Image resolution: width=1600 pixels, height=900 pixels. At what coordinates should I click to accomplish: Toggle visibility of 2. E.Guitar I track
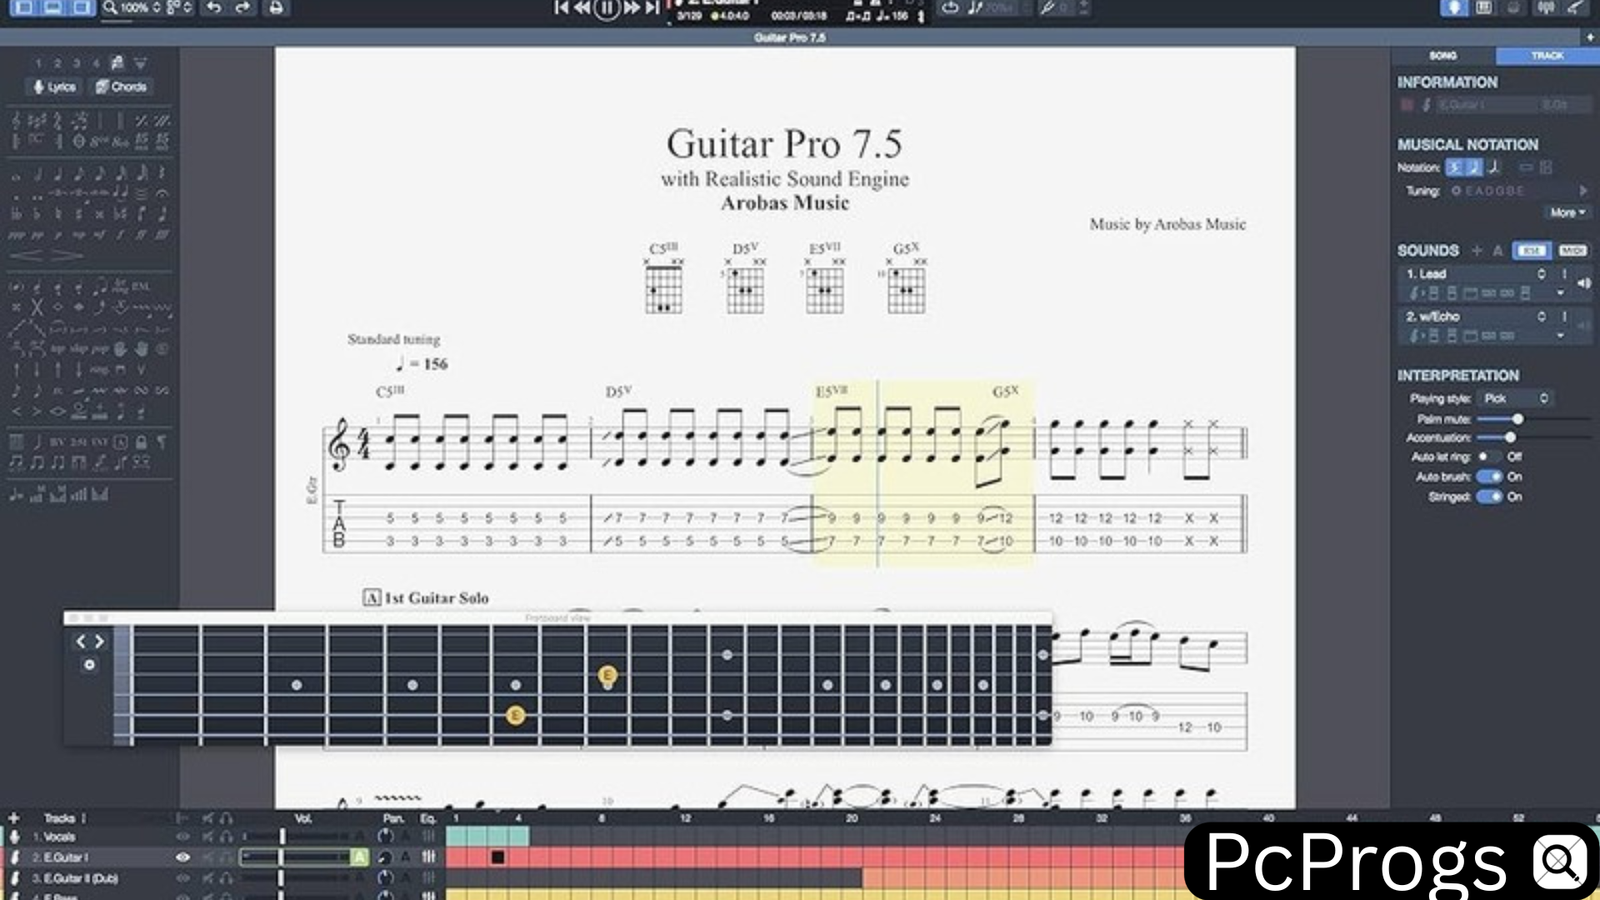183,857
